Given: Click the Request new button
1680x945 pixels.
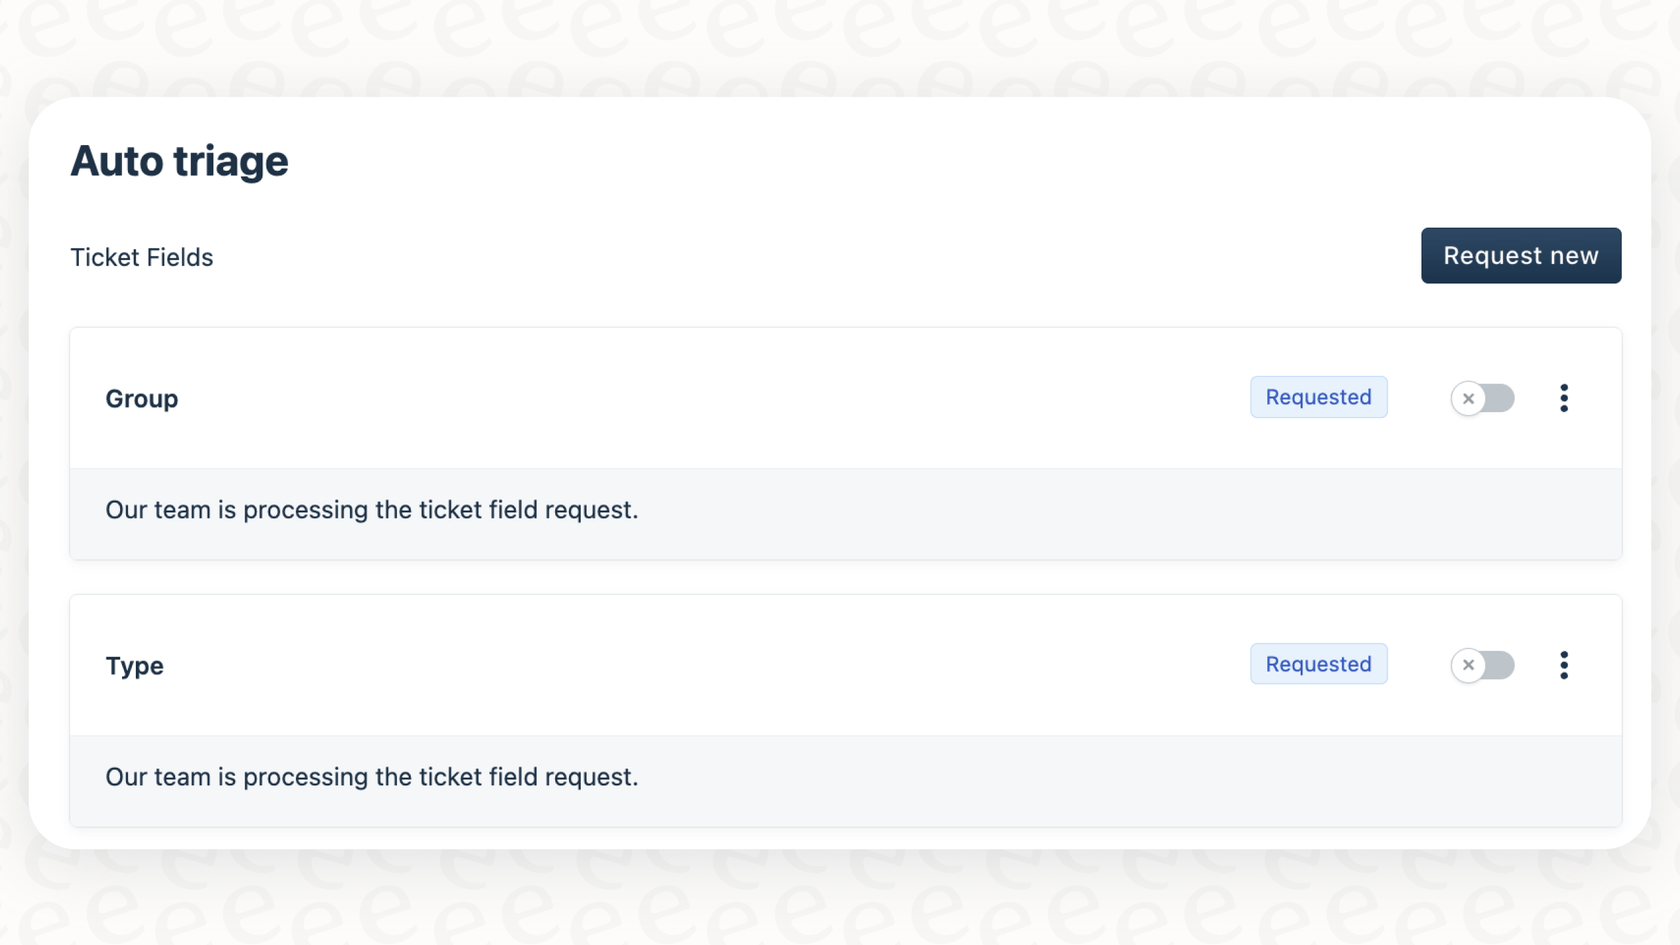Looking at the screenshot, I should [x=1521, y=255].
